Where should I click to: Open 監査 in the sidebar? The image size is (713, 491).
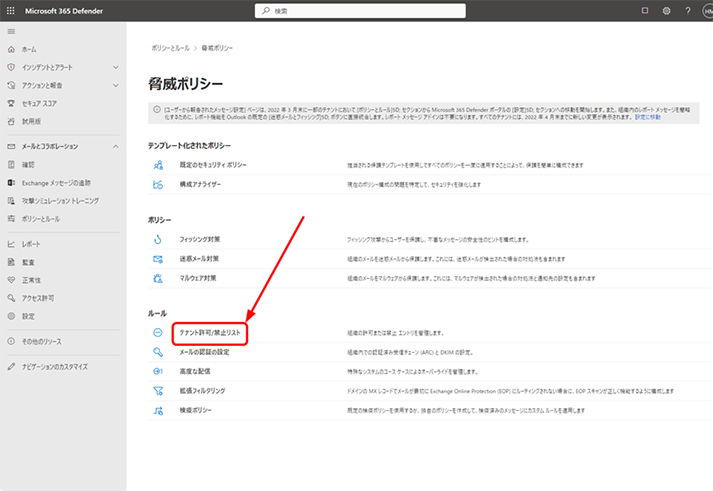28,262
